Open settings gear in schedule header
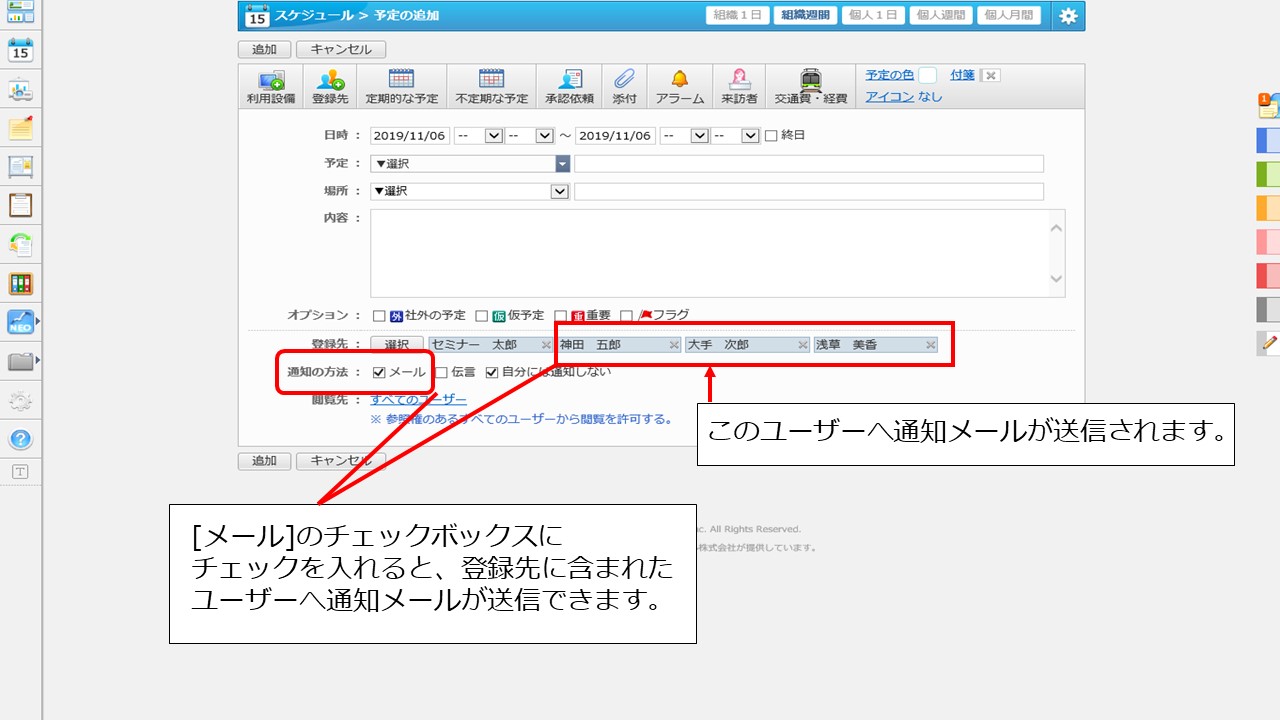The width and height of the screenshot is (1280, 720). [x=1068, y=16]
